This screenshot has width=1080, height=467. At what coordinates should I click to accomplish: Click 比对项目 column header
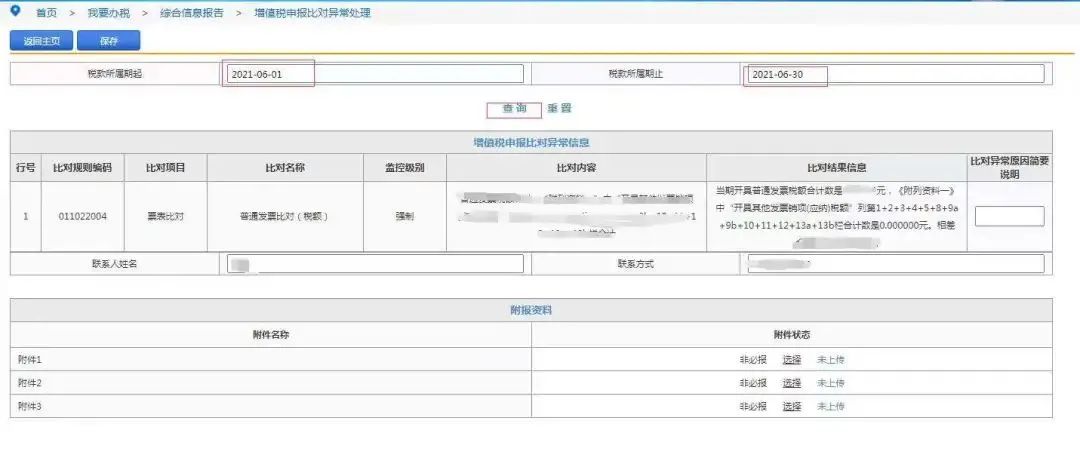(x=165, y=167)
